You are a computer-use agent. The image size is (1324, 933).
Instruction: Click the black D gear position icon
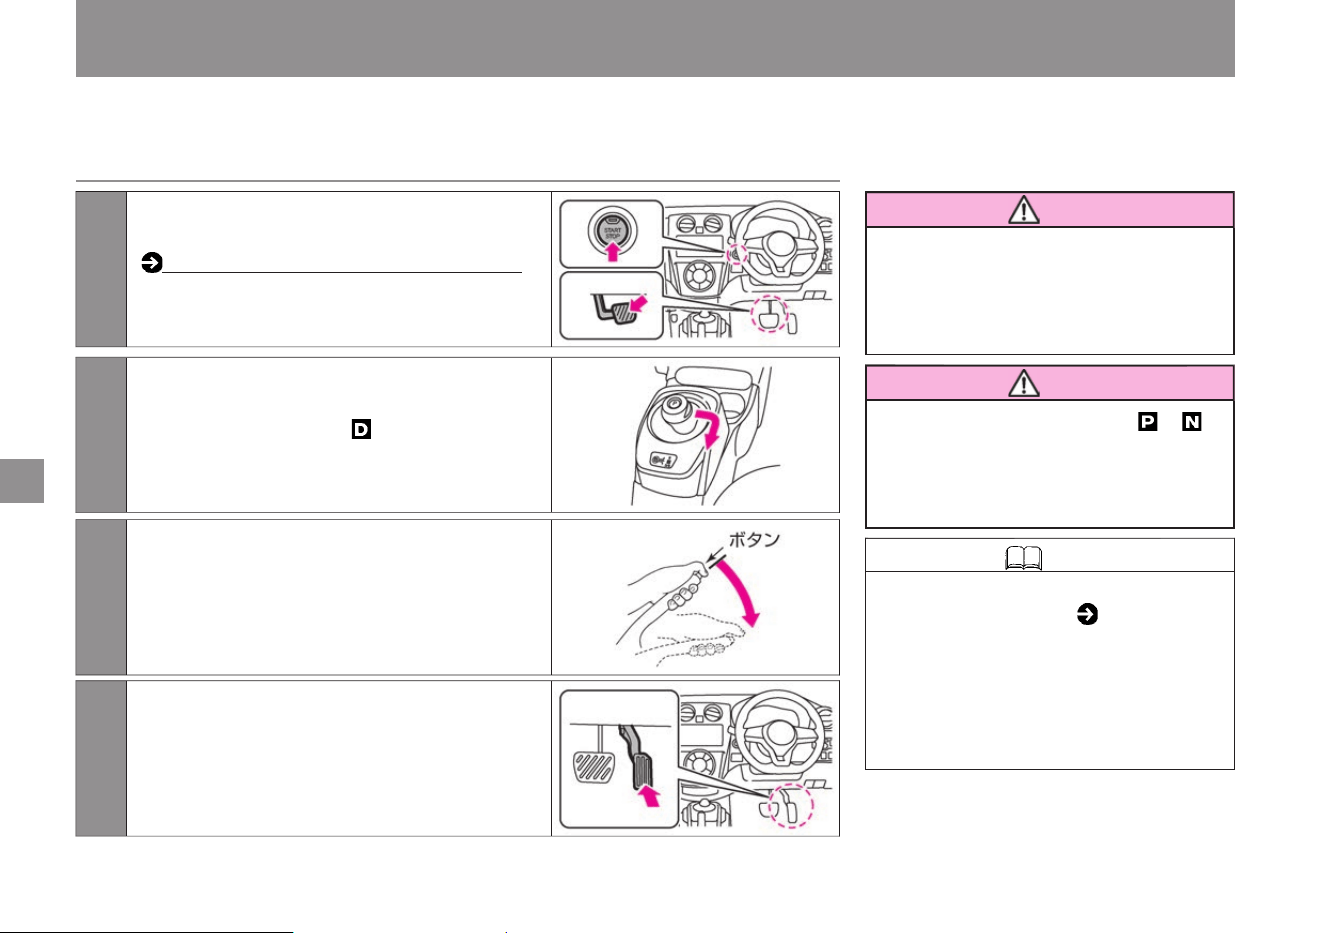click(x=361, y=430)
